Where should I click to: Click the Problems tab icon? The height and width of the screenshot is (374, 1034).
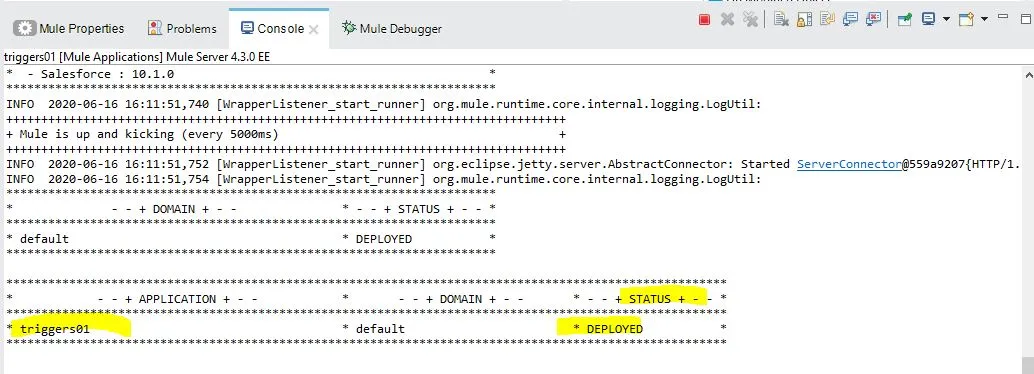click(x=155, y=28)
